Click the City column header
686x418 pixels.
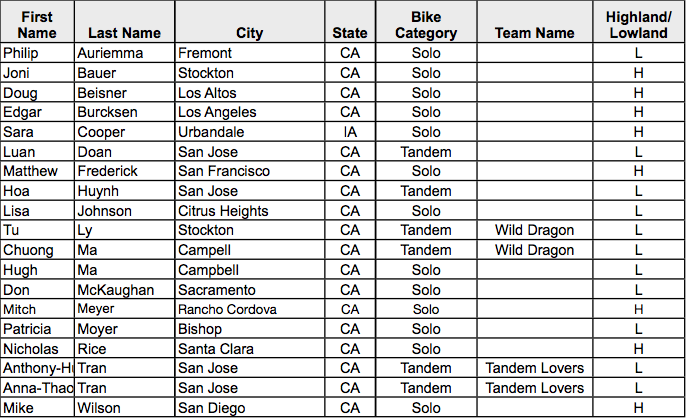pos(249,33)
